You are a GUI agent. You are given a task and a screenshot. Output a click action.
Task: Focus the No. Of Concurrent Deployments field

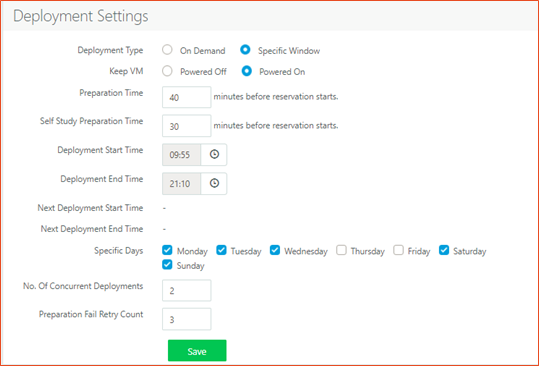[x=187, y=291]
